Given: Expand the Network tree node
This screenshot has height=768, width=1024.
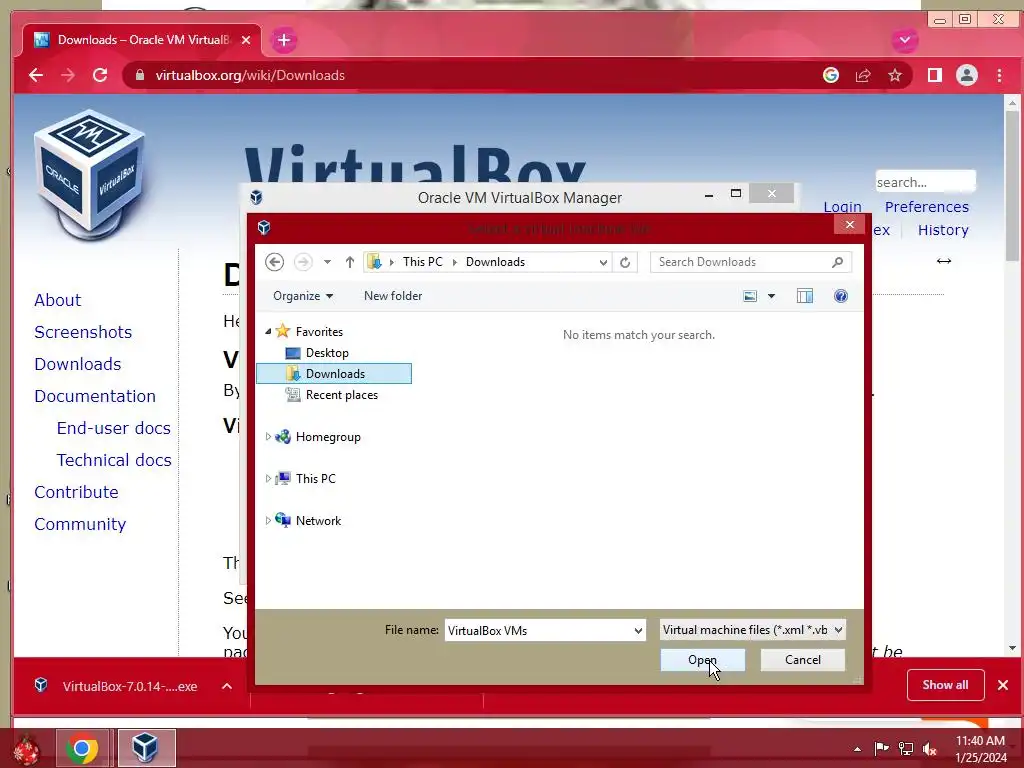Looking at the screenshot, I should [268, 520].
